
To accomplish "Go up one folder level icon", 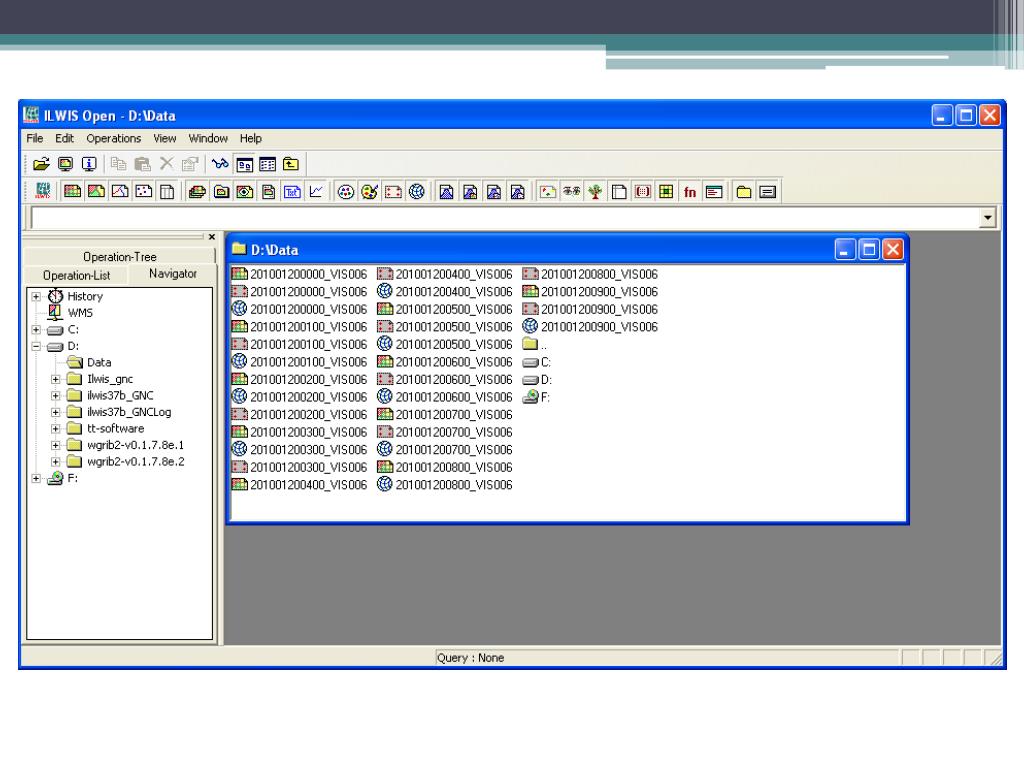I will coord(291,164).
